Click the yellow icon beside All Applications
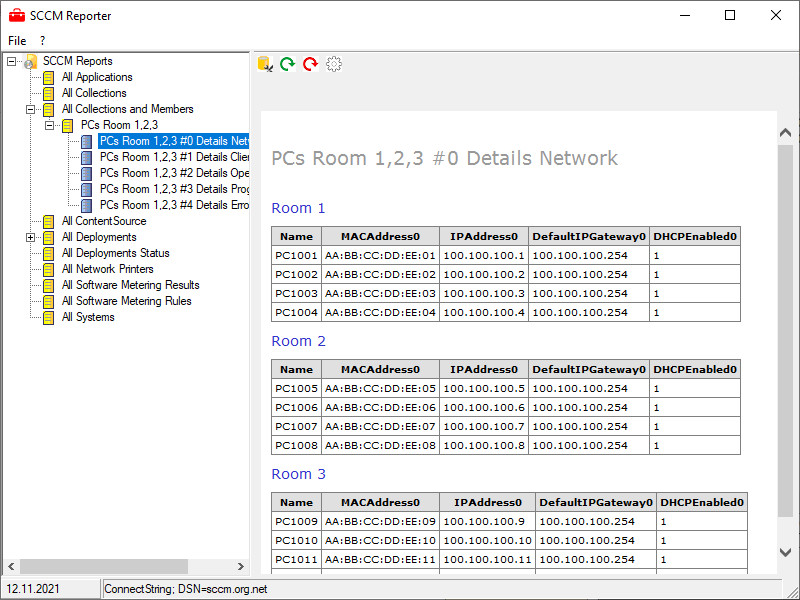This screenshot has height=600, width=800. pyautogui.click(x=48, y=78)
